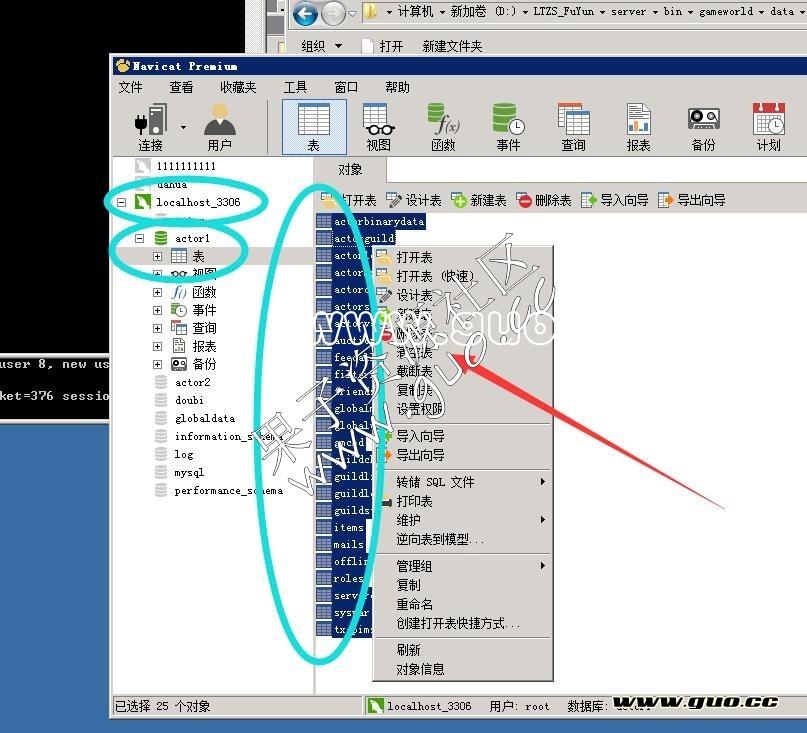Click the 新建文件夹 button in Explorer

(452, 46)
